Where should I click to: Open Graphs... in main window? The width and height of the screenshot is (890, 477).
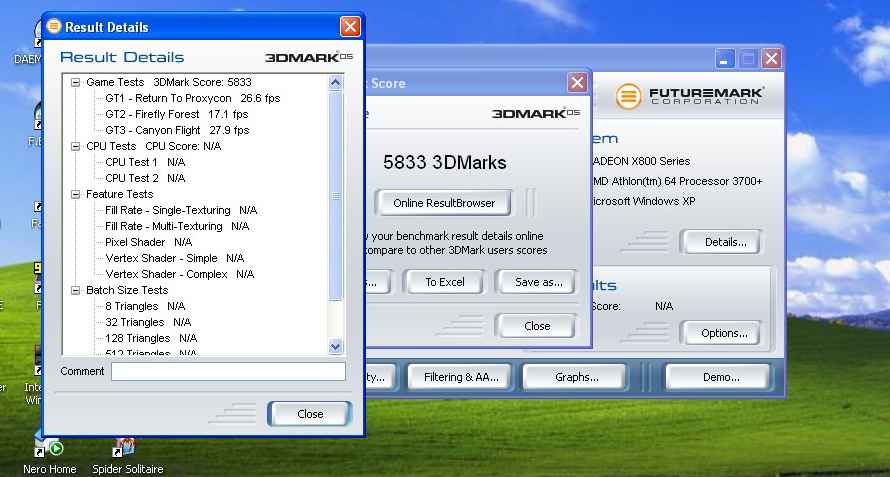coord(576,377)
